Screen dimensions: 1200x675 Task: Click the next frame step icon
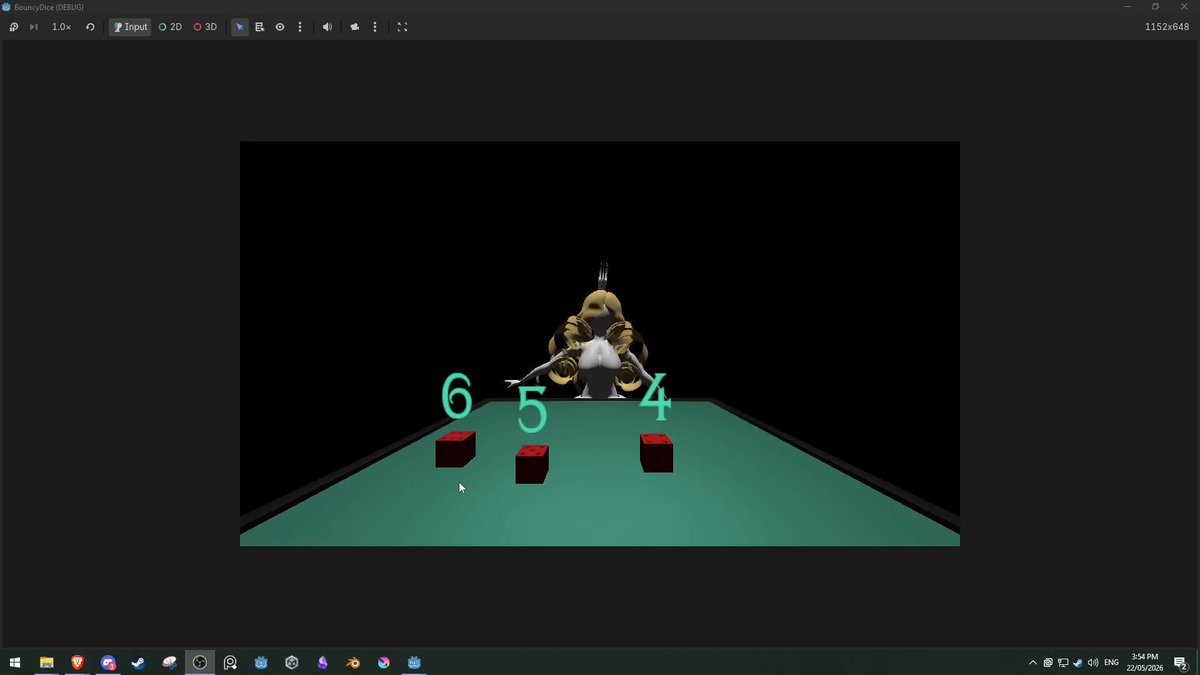33,27
